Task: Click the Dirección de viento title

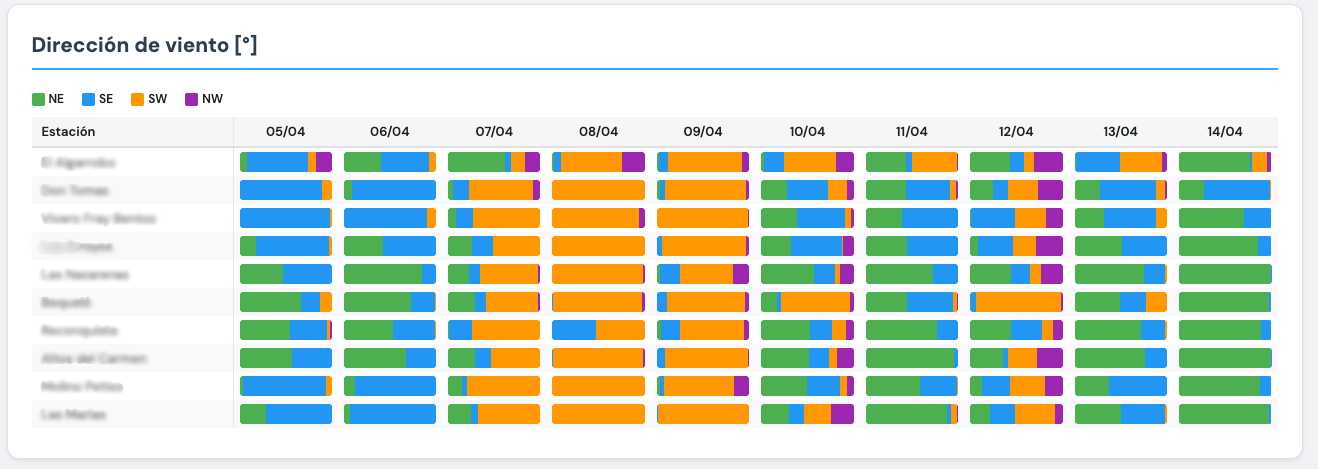Action: tap(145, 45)
